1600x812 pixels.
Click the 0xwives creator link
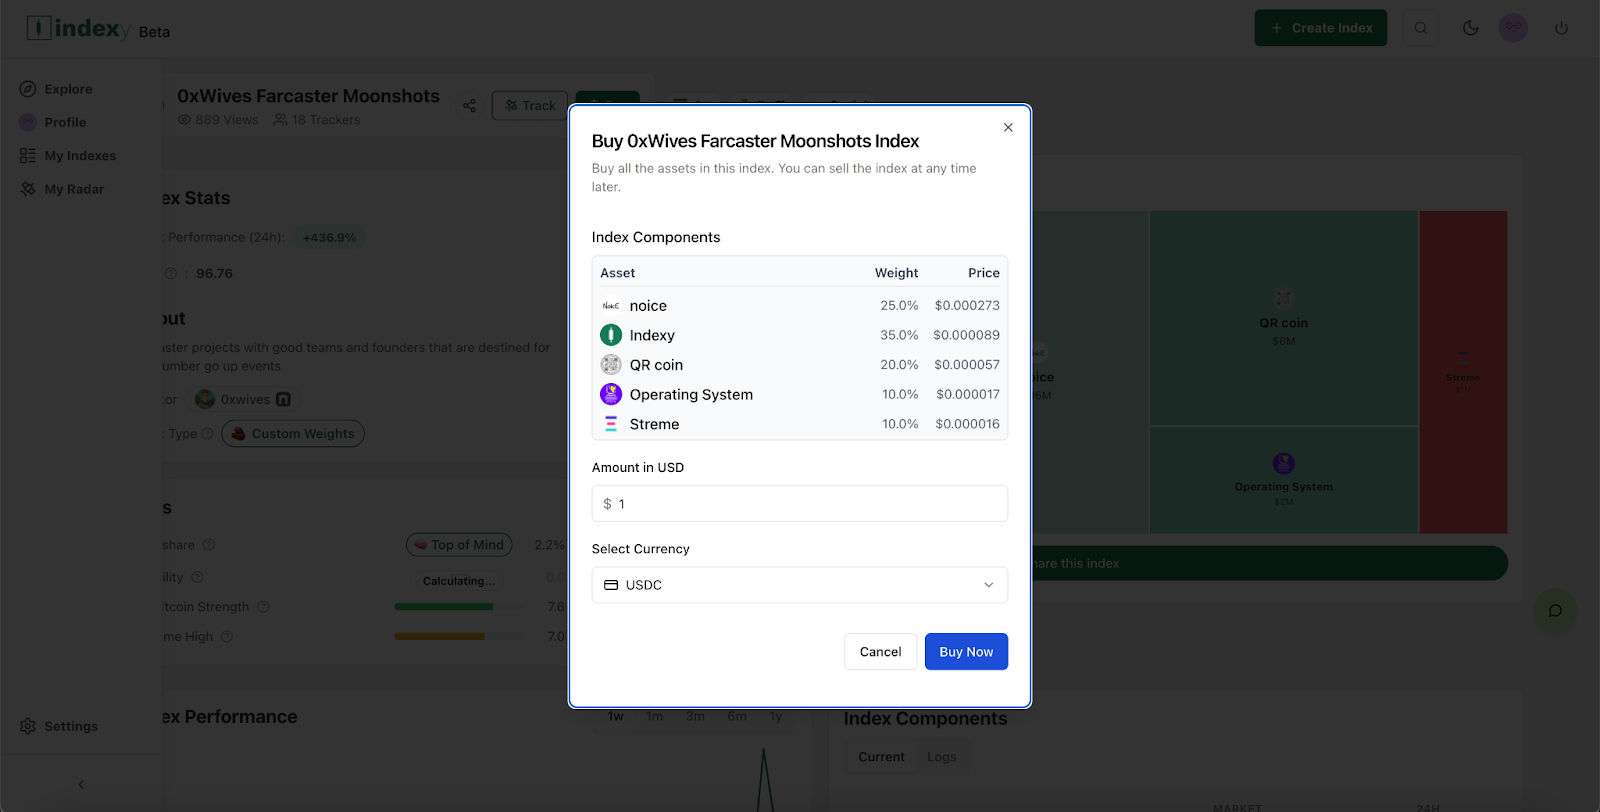click(243, 399)
